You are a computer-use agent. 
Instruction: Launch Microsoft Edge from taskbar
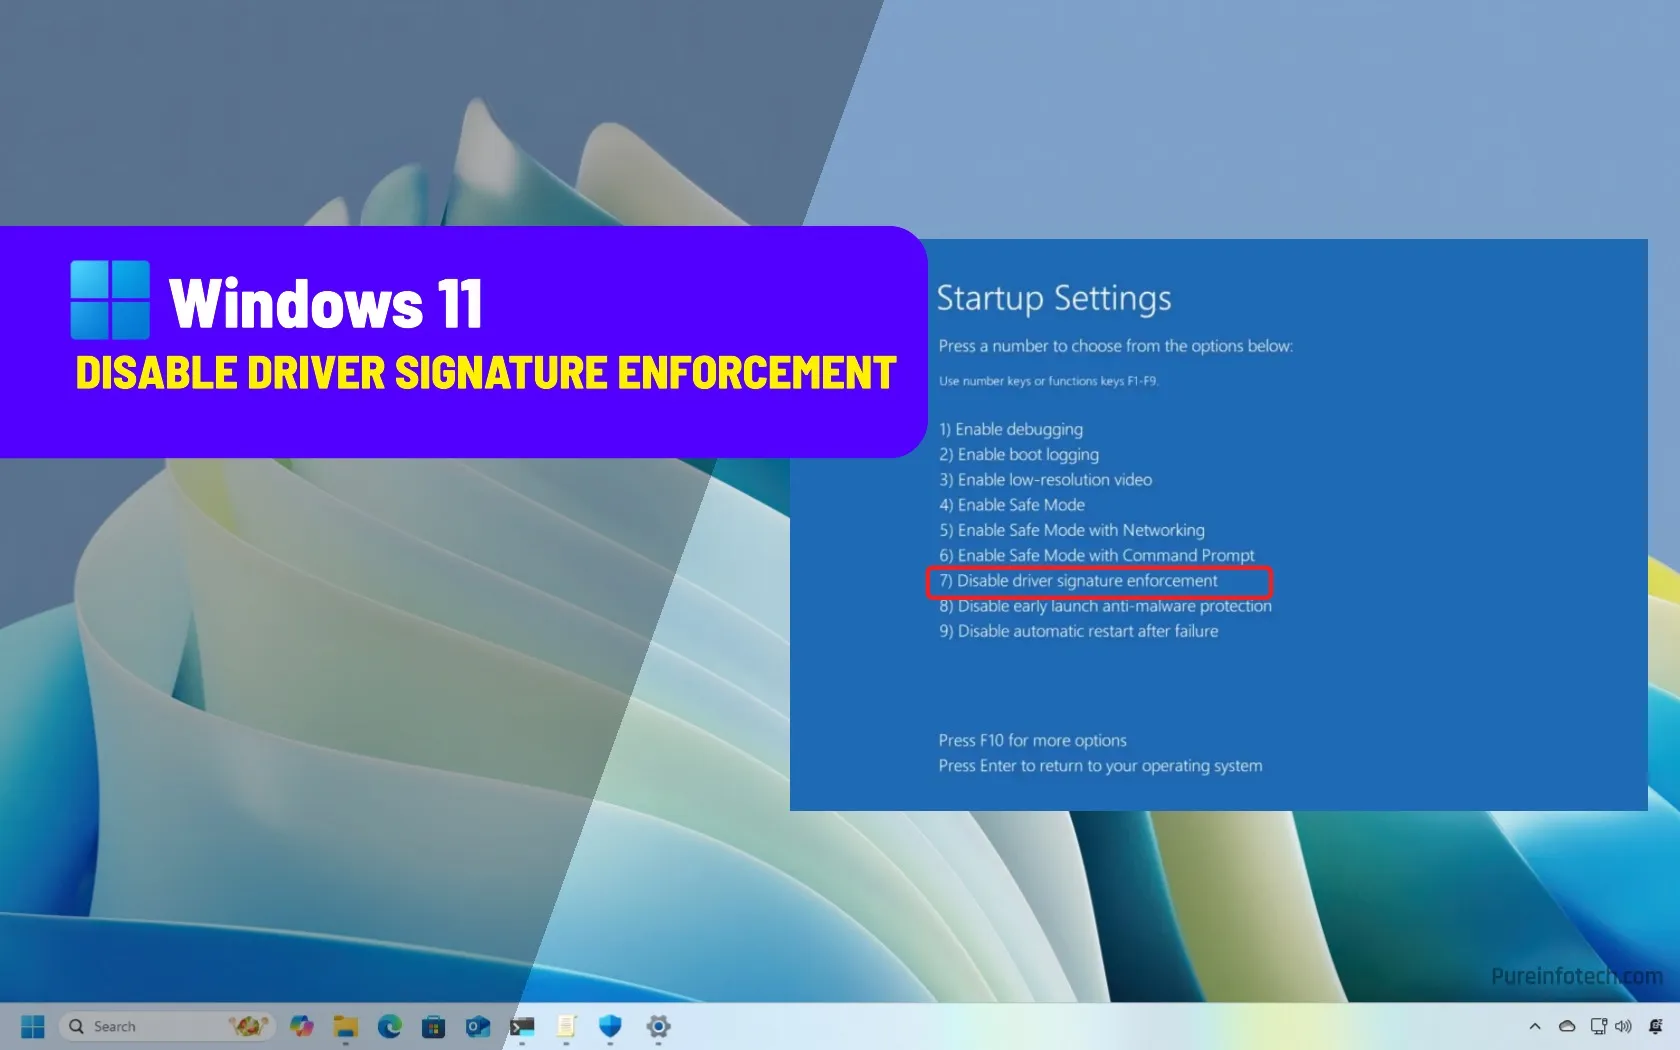(390, 1026)
